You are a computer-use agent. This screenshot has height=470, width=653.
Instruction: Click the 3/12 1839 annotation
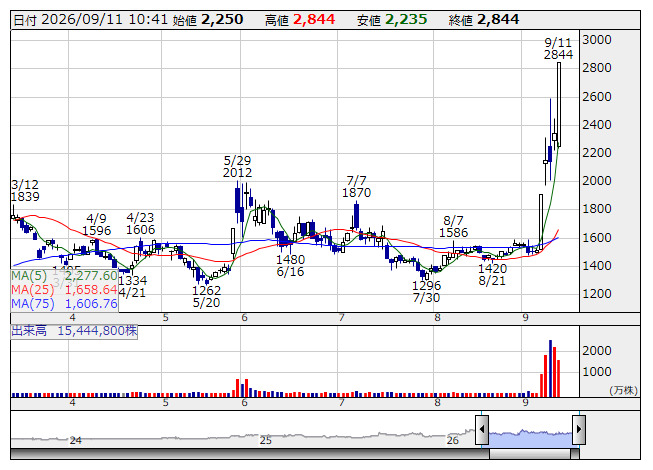(x=25, y=191)
